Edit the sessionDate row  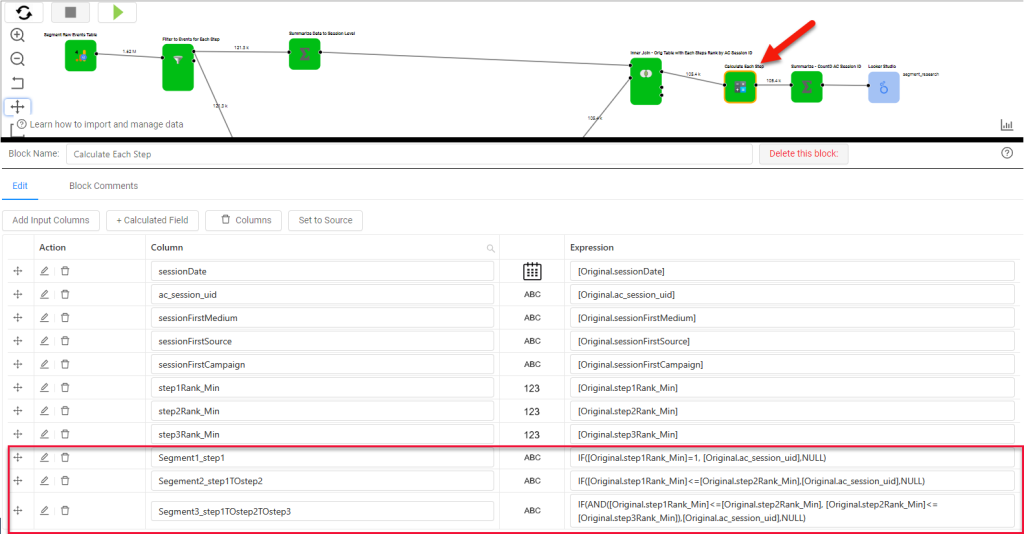click(44, 271)
